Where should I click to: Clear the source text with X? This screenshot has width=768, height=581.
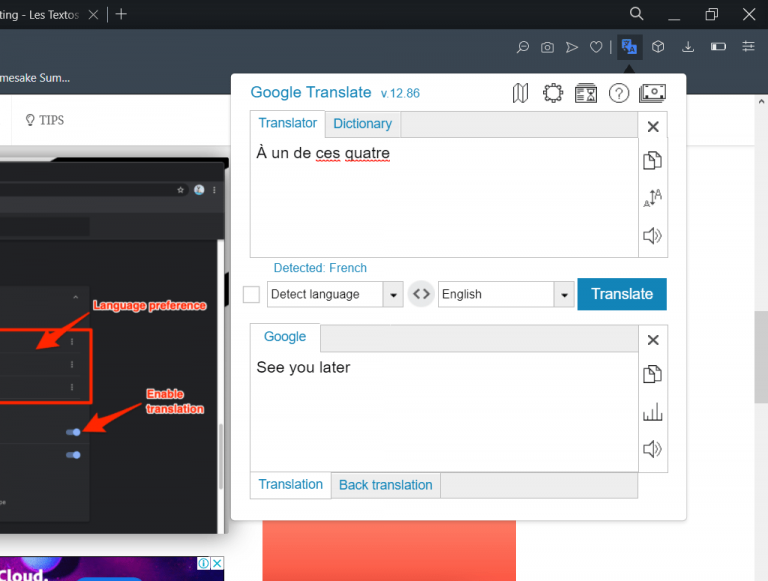coord(653,126)
